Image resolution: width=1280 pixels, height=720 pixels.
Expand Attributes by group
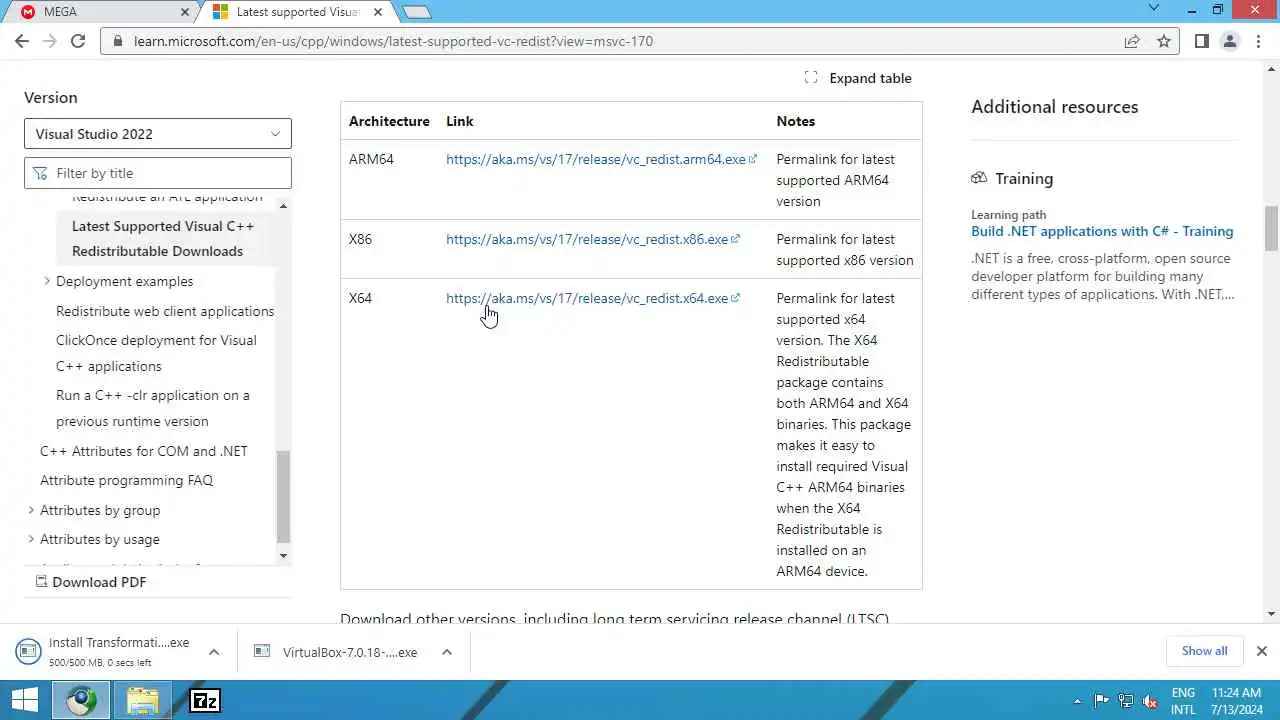31,510
